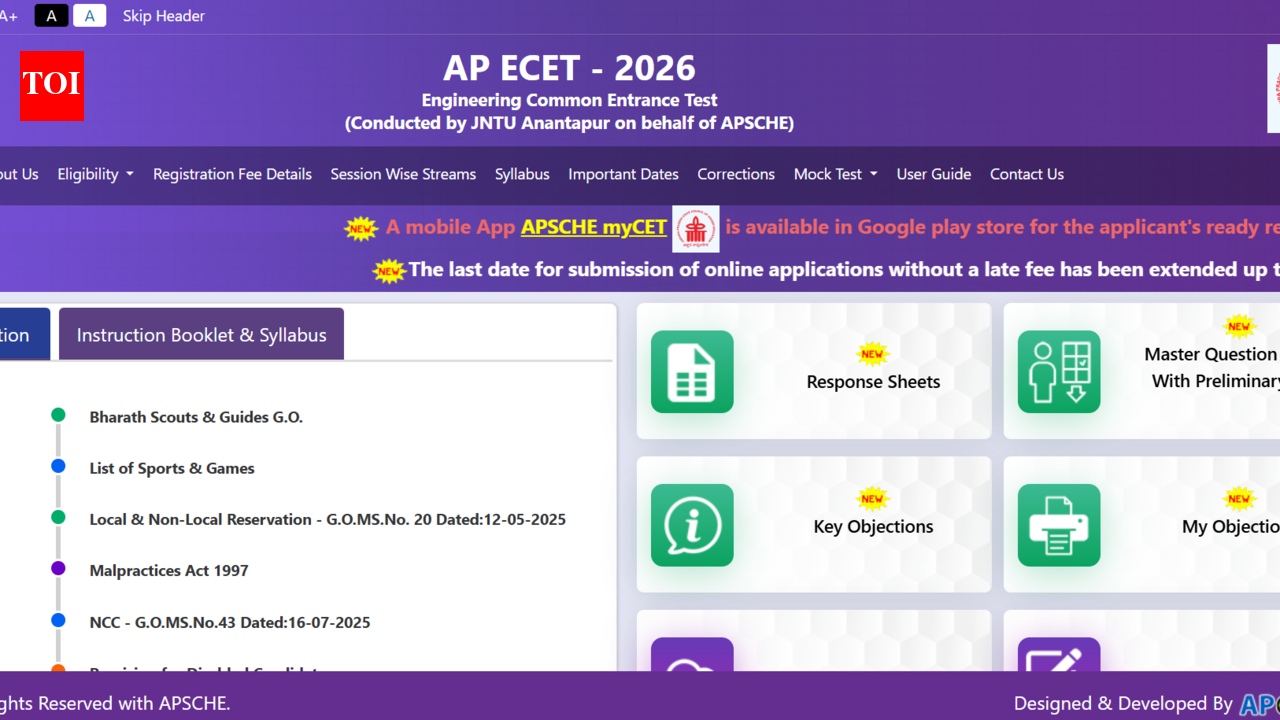Image resolution: width=1280 pixels, height=720 pixels.
Task: Expand the Eligibility dropdown menu
Action: click(x=95, y=174)
